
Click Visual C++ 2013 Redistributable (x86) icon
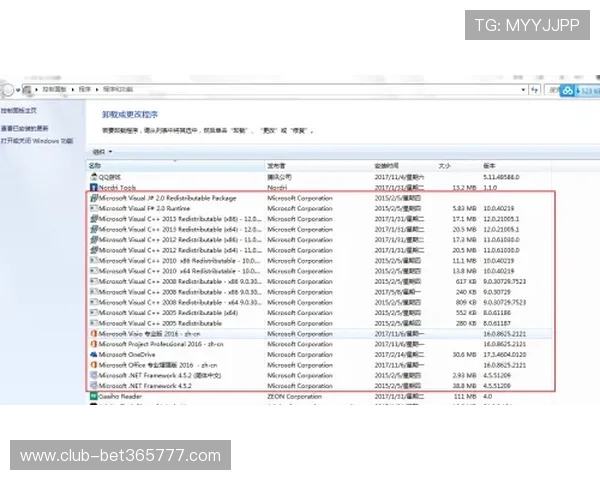pos(94,219)
